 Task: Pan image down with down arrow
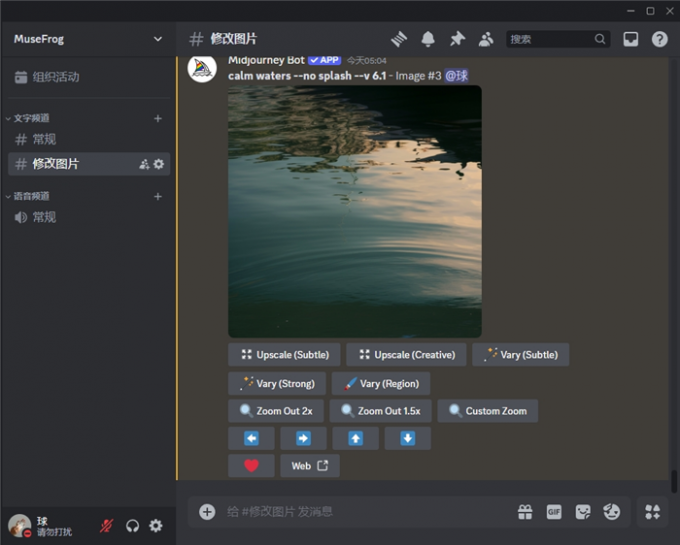407,438
